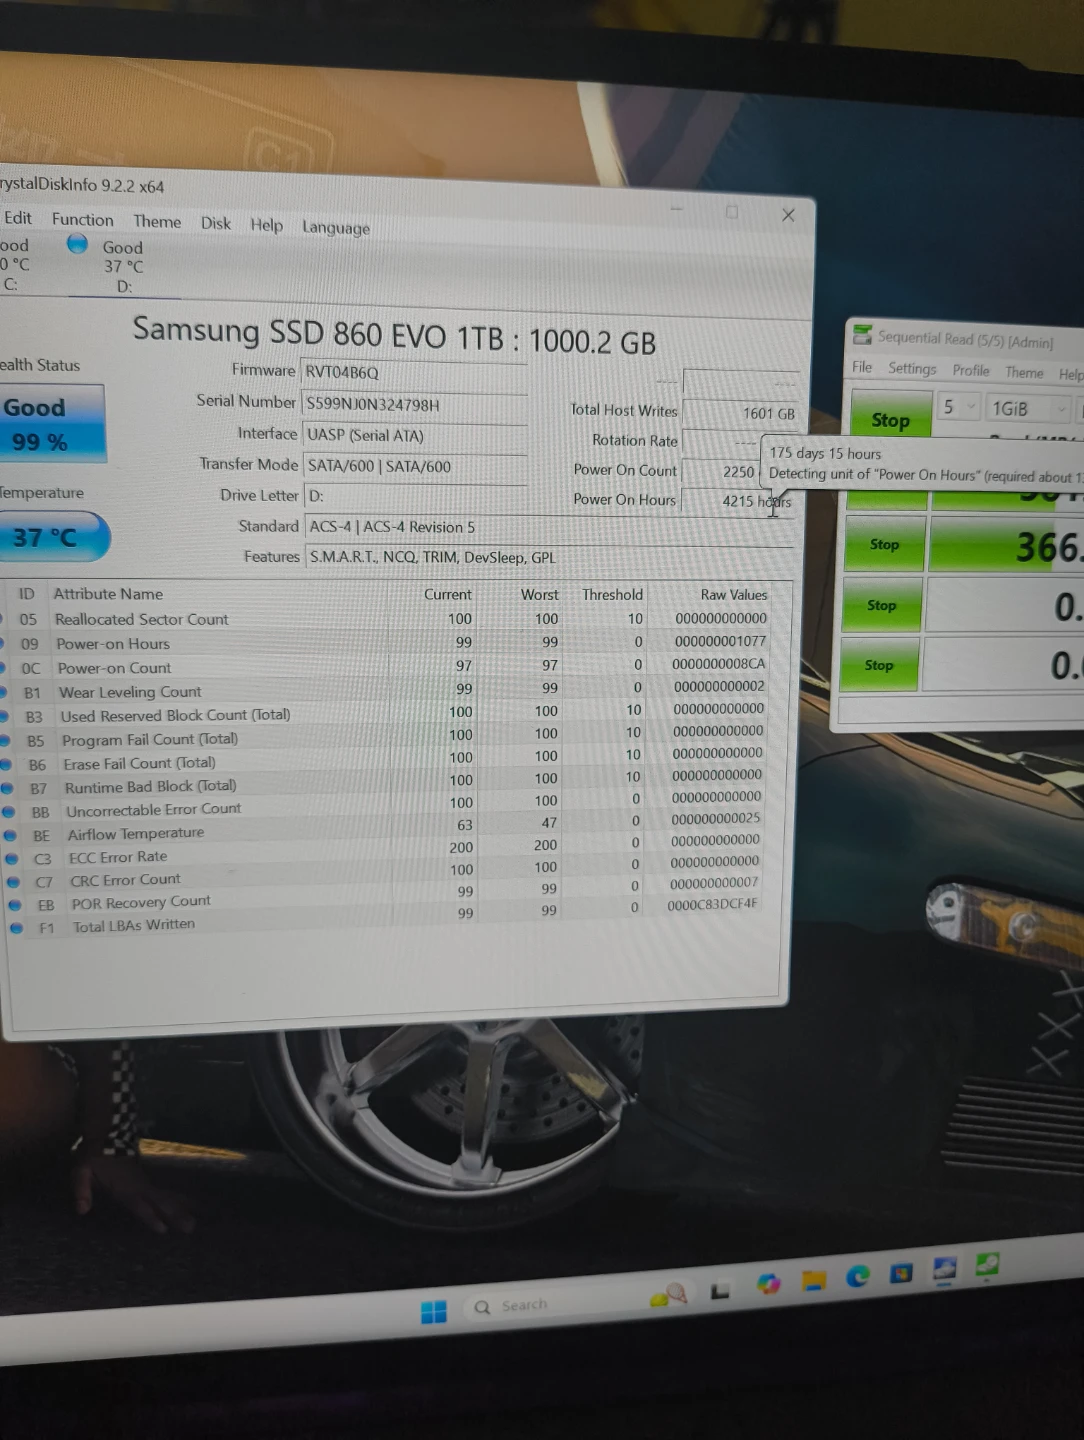Open the Disk menu

pos(216,223)
